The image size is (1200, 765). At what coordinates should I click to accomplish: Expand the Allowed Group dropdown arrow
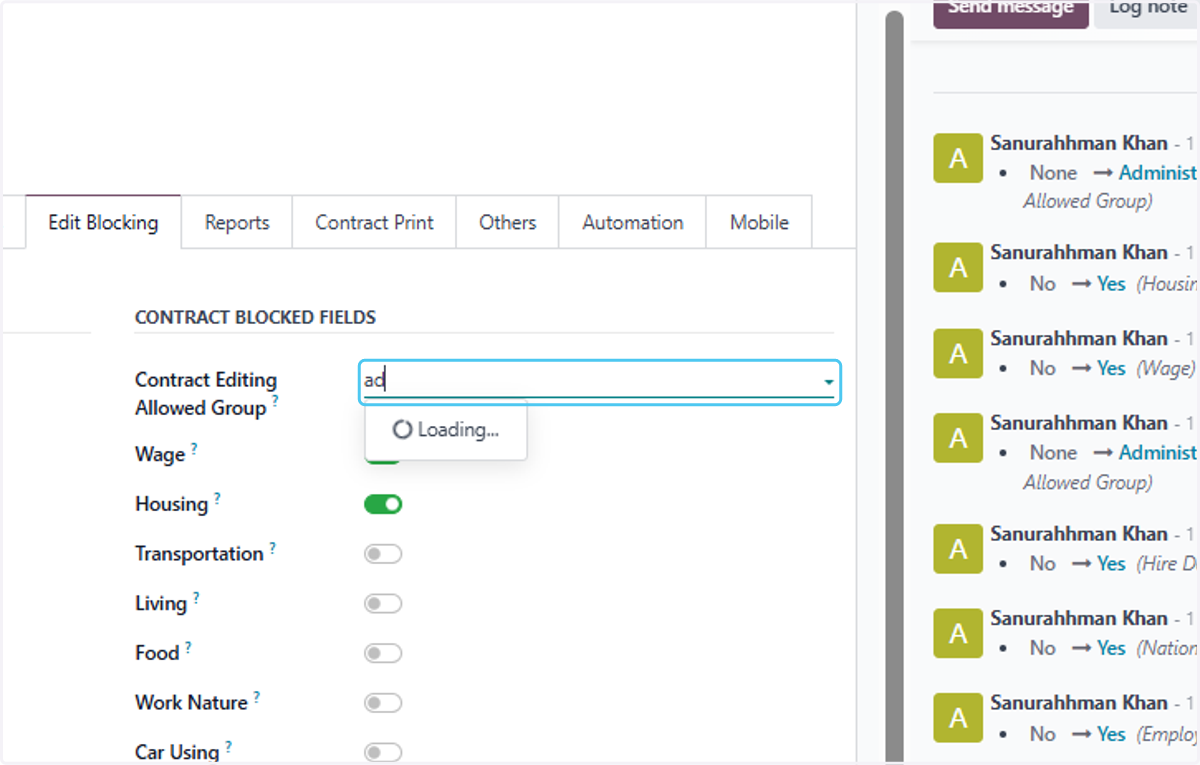click(828, 382)
